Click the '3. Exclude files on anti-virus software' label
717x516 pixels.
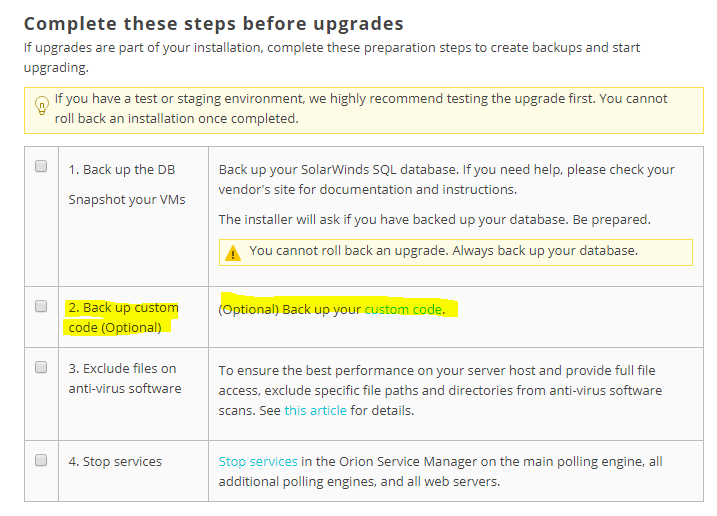[125, 378]
